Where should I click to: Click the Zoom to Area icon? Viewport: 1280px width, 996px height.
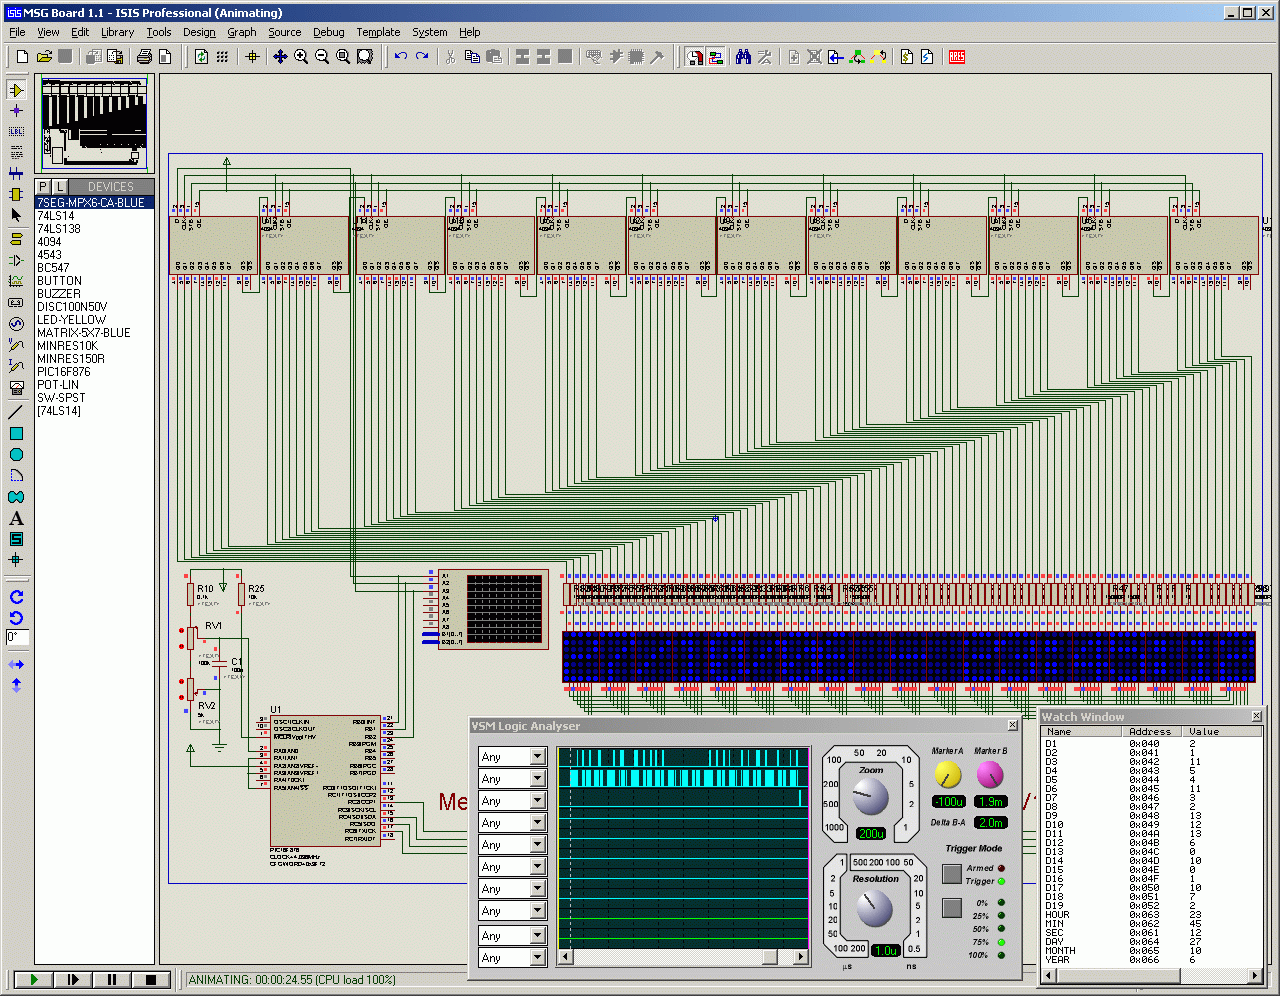point(365,57)
